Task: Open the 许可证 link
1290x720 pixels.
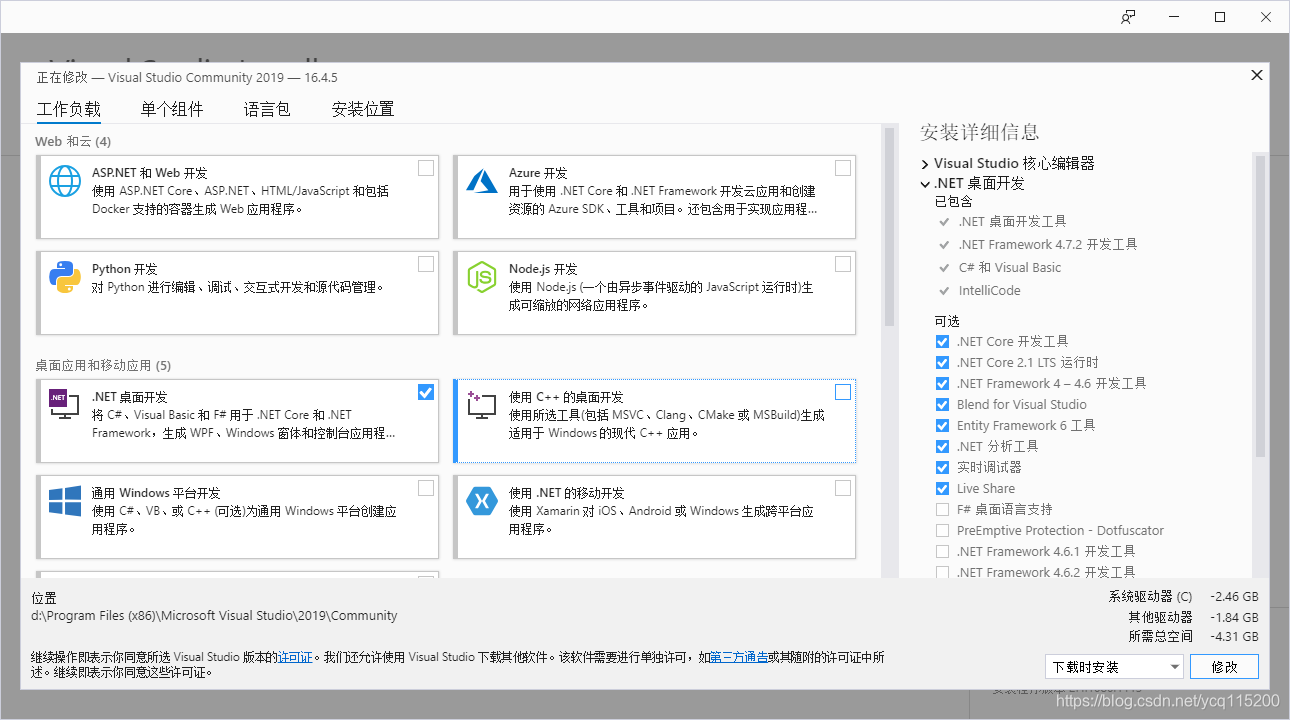Action: coord(295,657)
